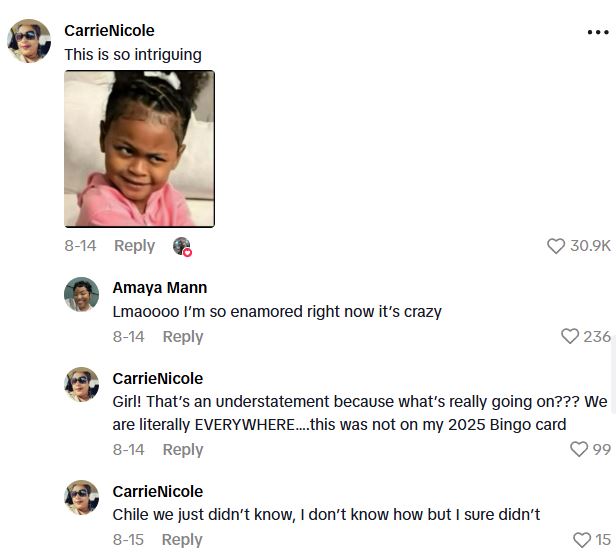Click CarrieNicole's avatar beside Bingo card reply
The image size is (616, 559).
click(x=82, y=385)
